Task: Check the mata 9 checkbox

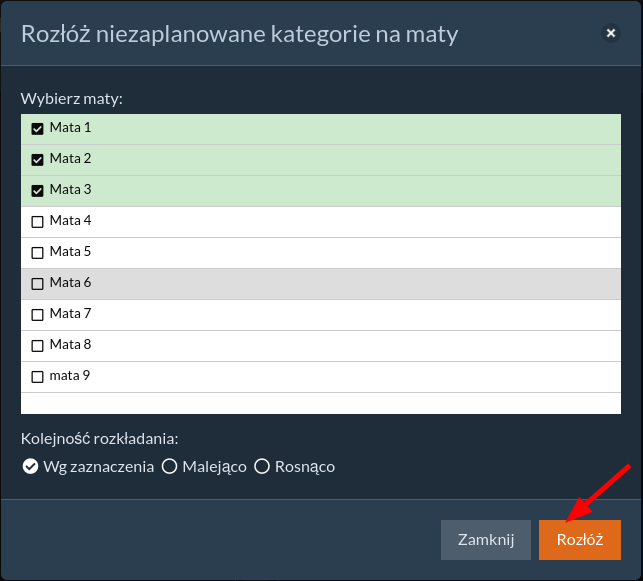Action: point(38,377)
